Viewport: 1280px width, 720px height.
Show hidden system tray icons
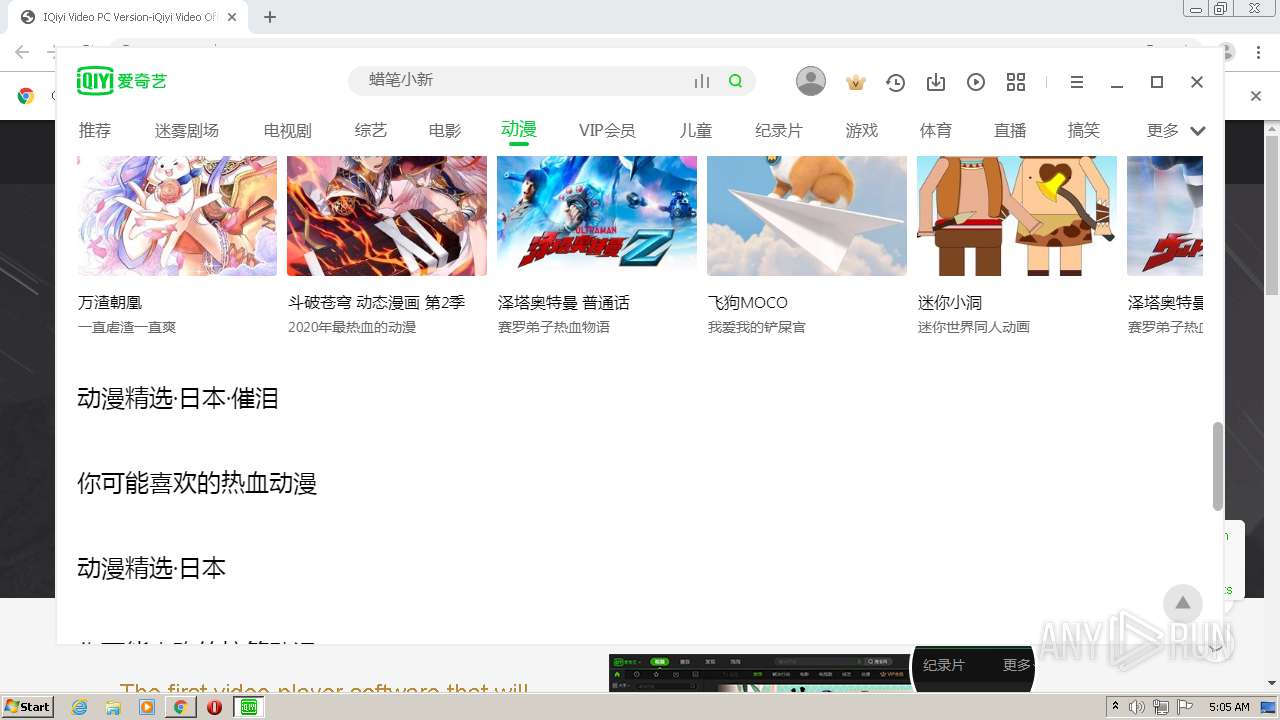[1115, 707]
